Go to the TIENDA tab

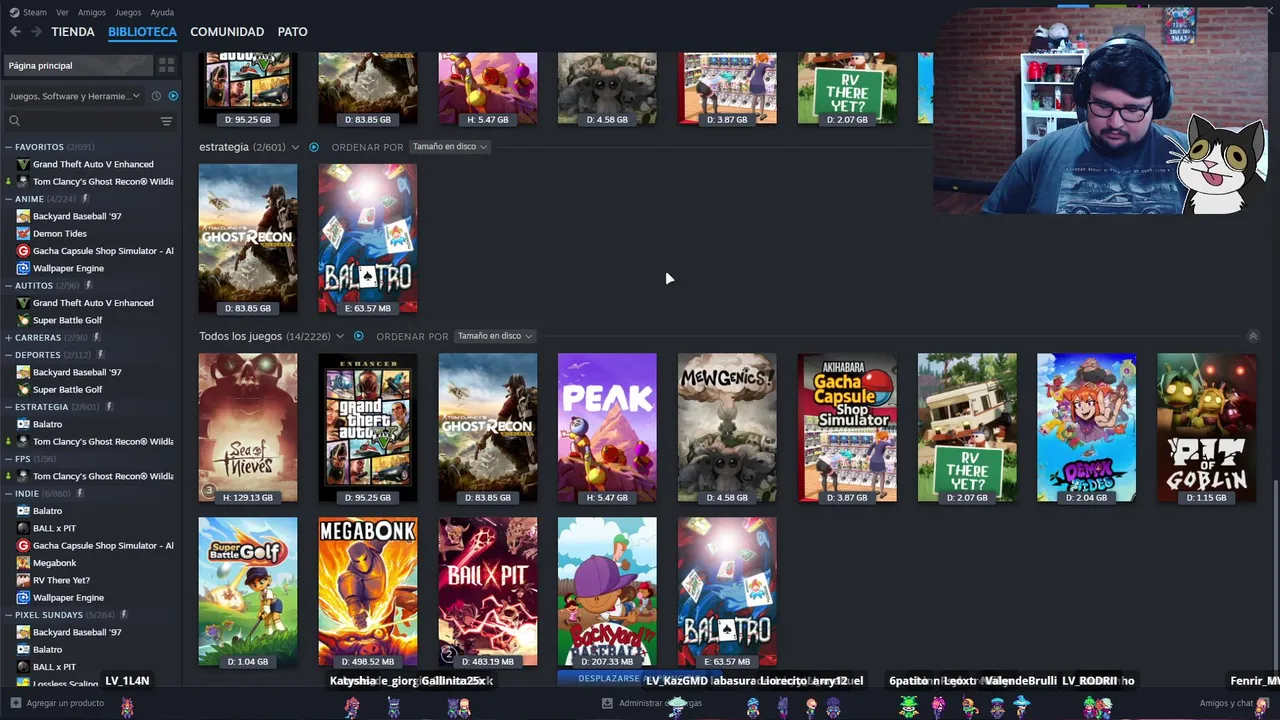73,32
